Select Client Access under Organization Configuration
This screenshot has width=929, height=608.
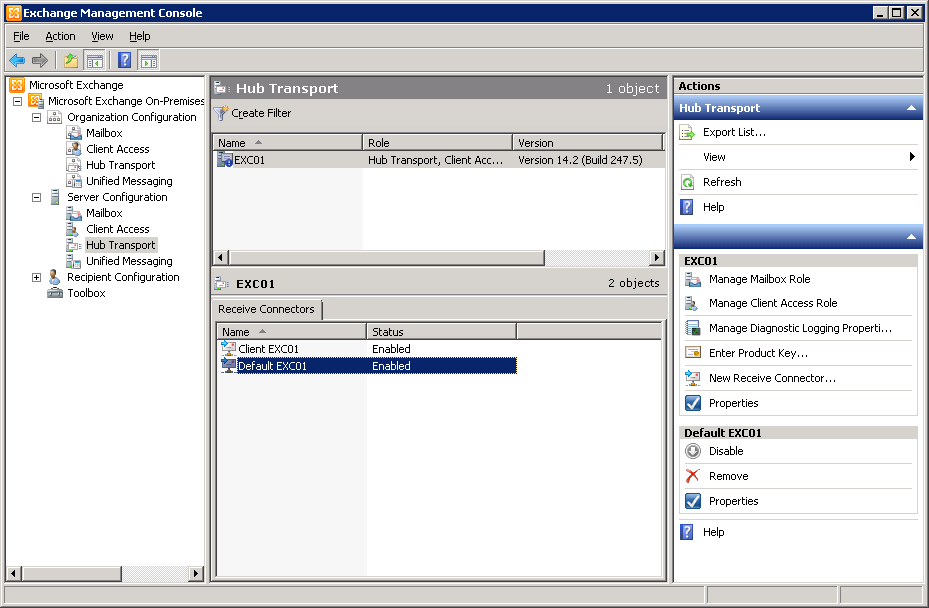tap(117, 149)
